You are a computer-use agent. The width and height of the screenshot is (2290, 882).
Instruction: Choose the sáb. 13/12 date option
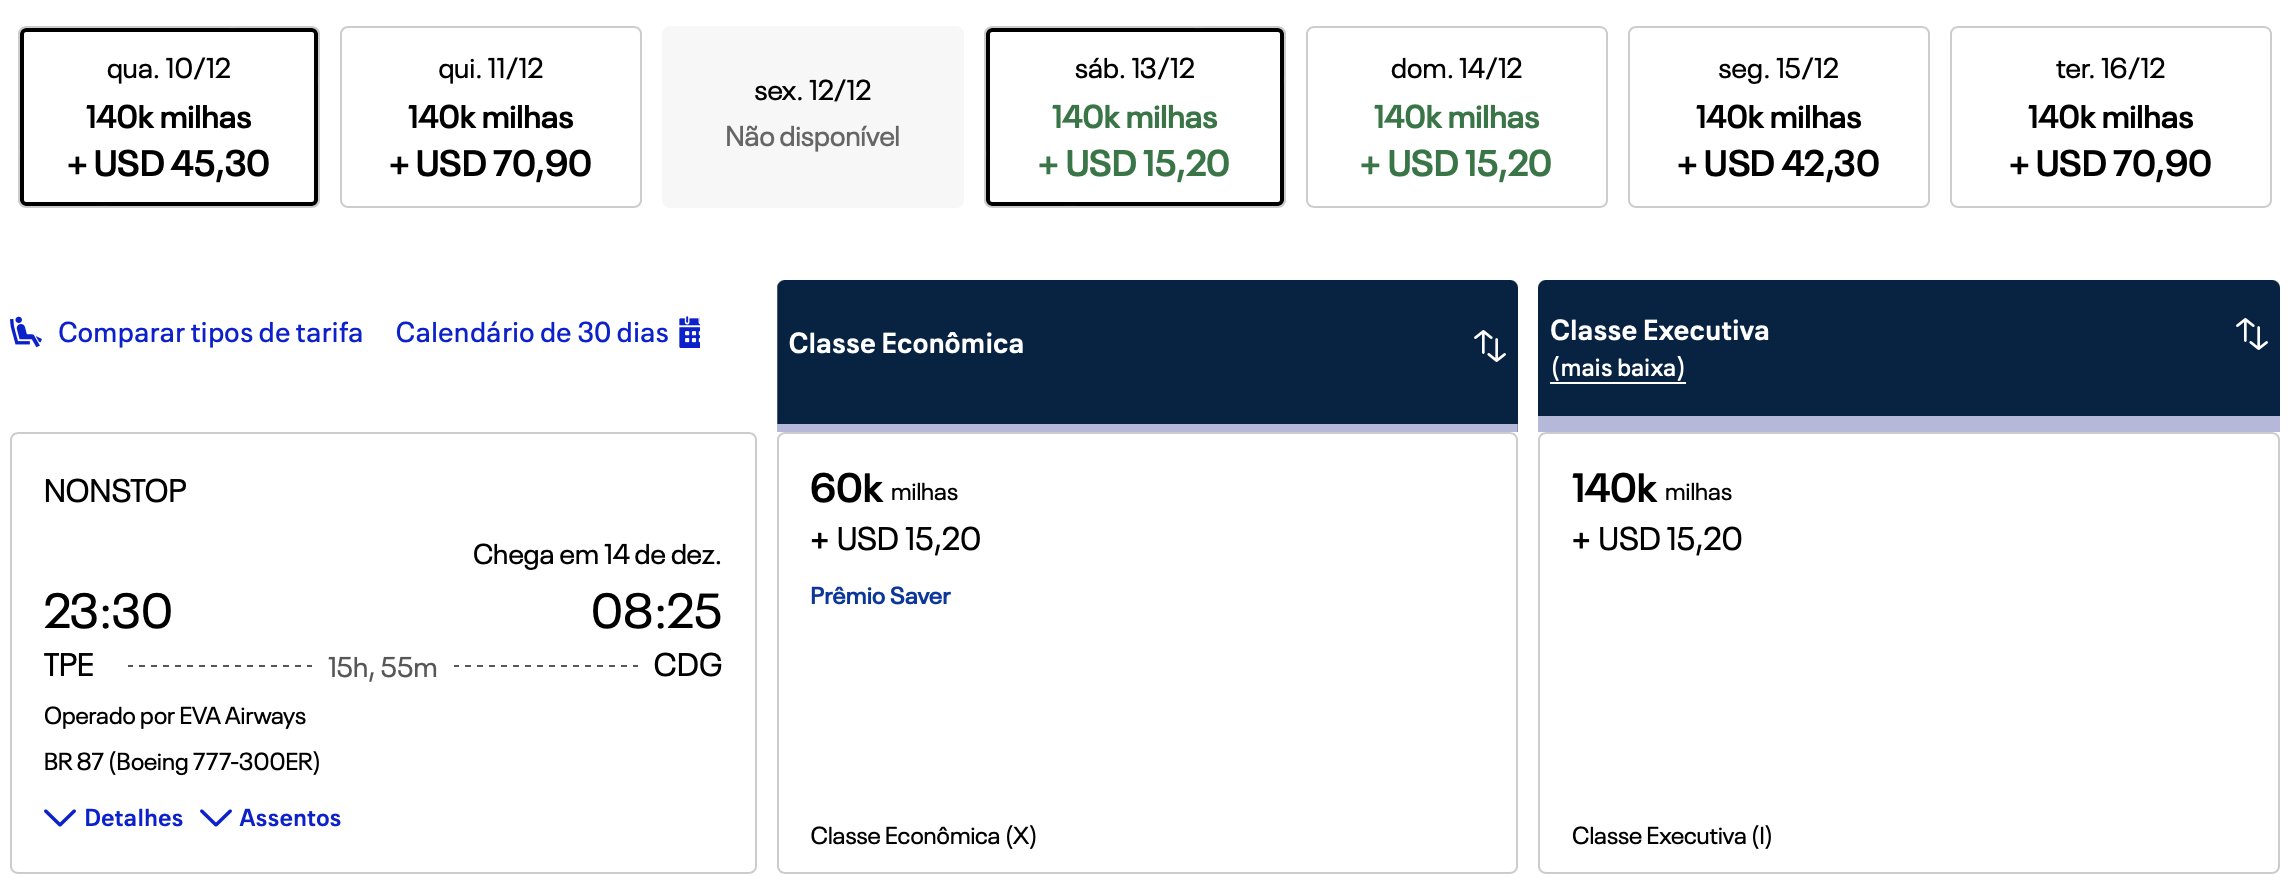click(x=1135, y=117)
